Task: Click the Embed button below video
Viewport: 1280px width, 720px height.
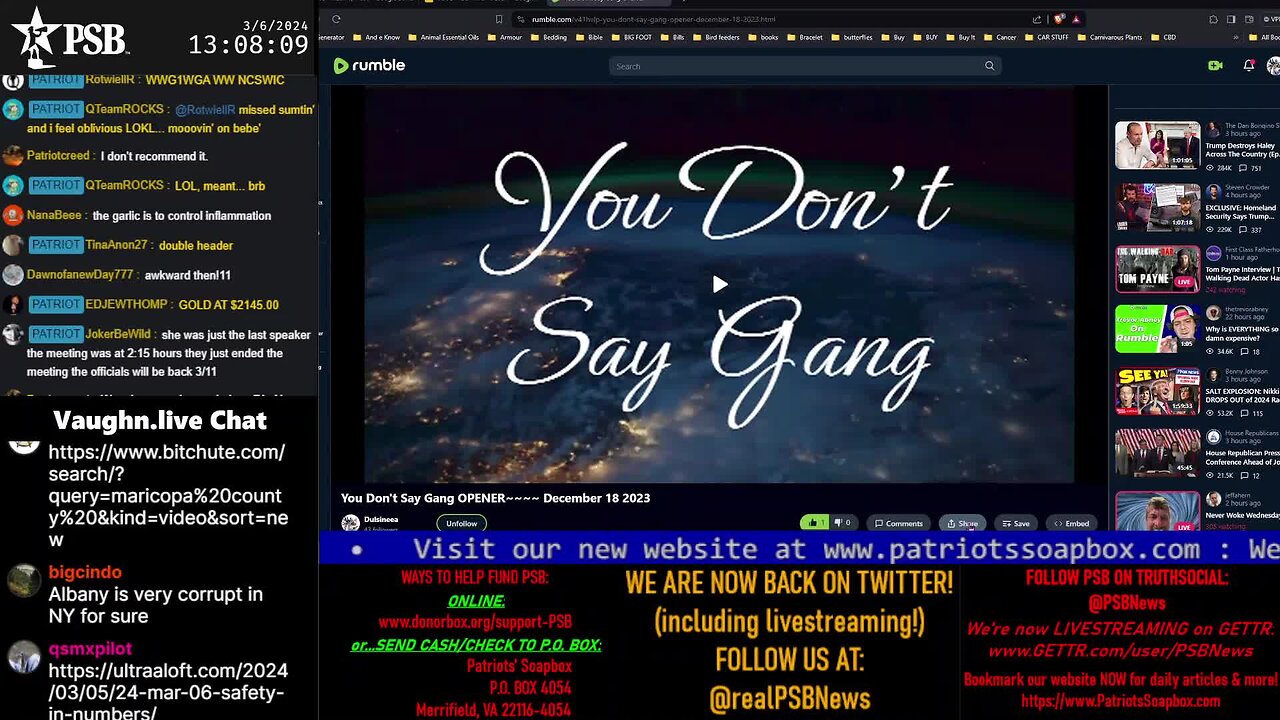Action: click(x=1071, y=523)
